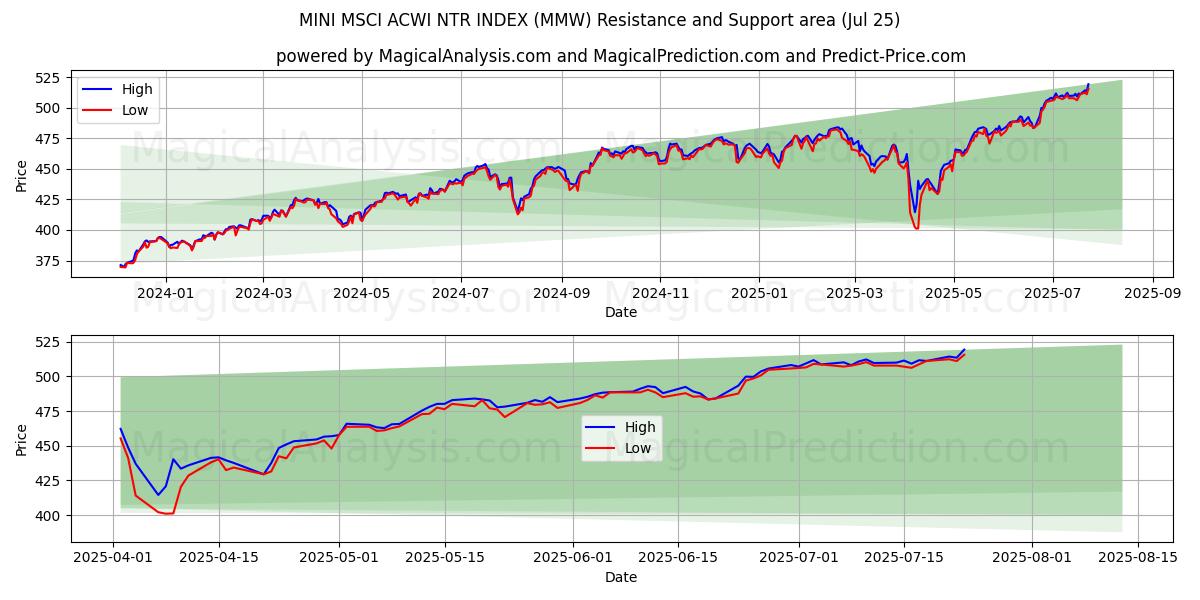Click the bottom chart x-axis label '2025-07-01'
1200x600 pixels.
pos(800,559)
